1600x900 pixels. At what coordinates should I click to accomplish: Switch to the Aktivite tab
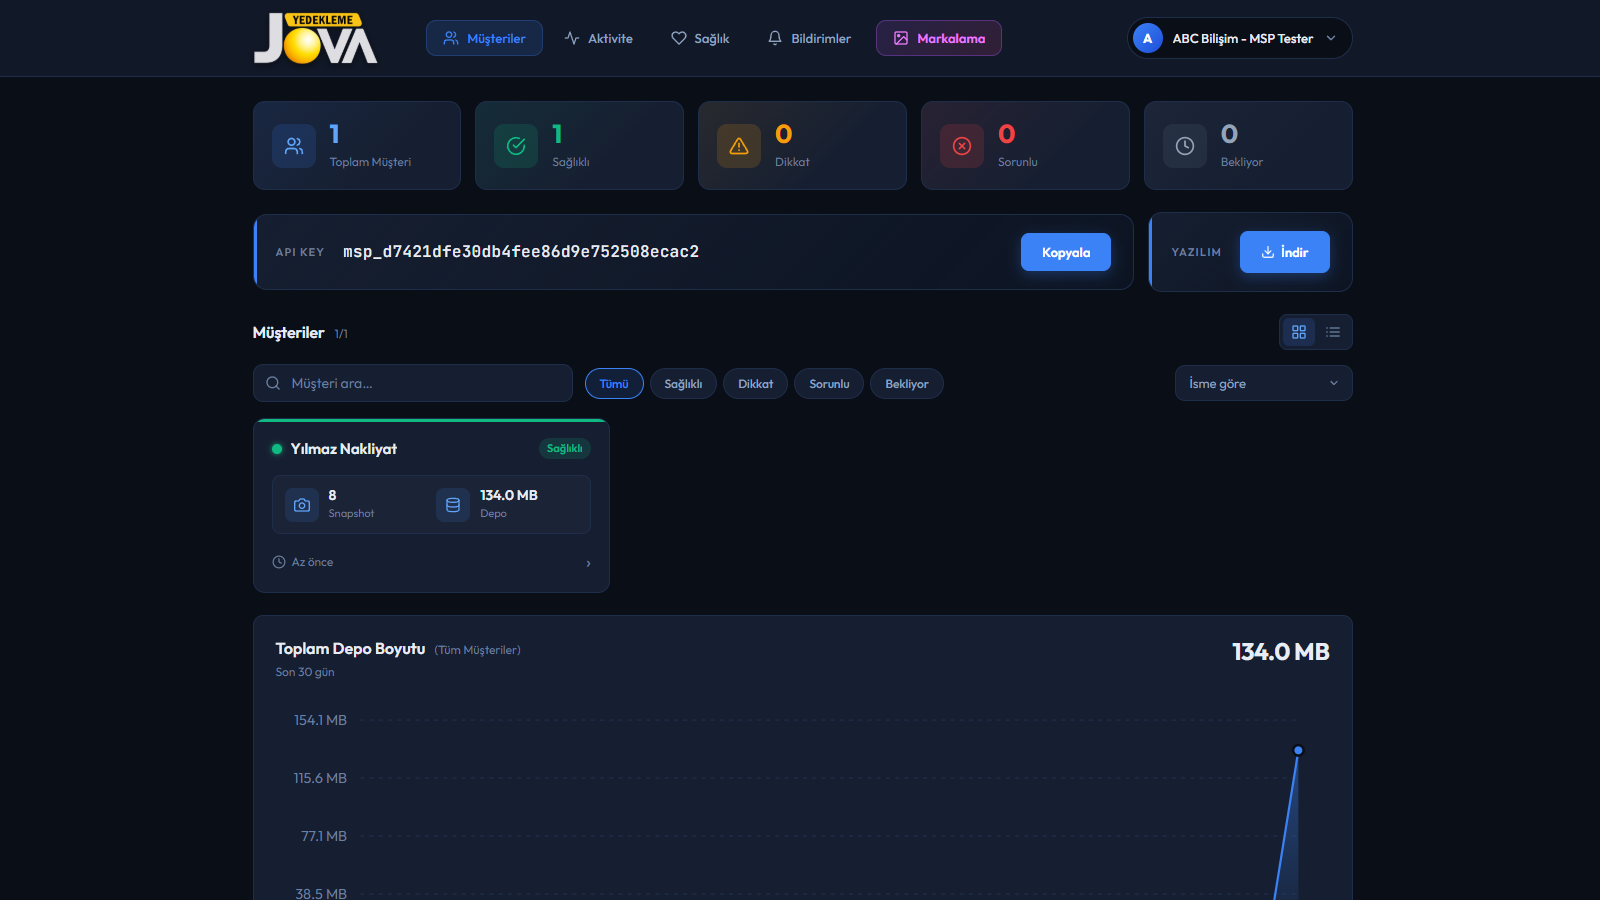tap(599, 38)
